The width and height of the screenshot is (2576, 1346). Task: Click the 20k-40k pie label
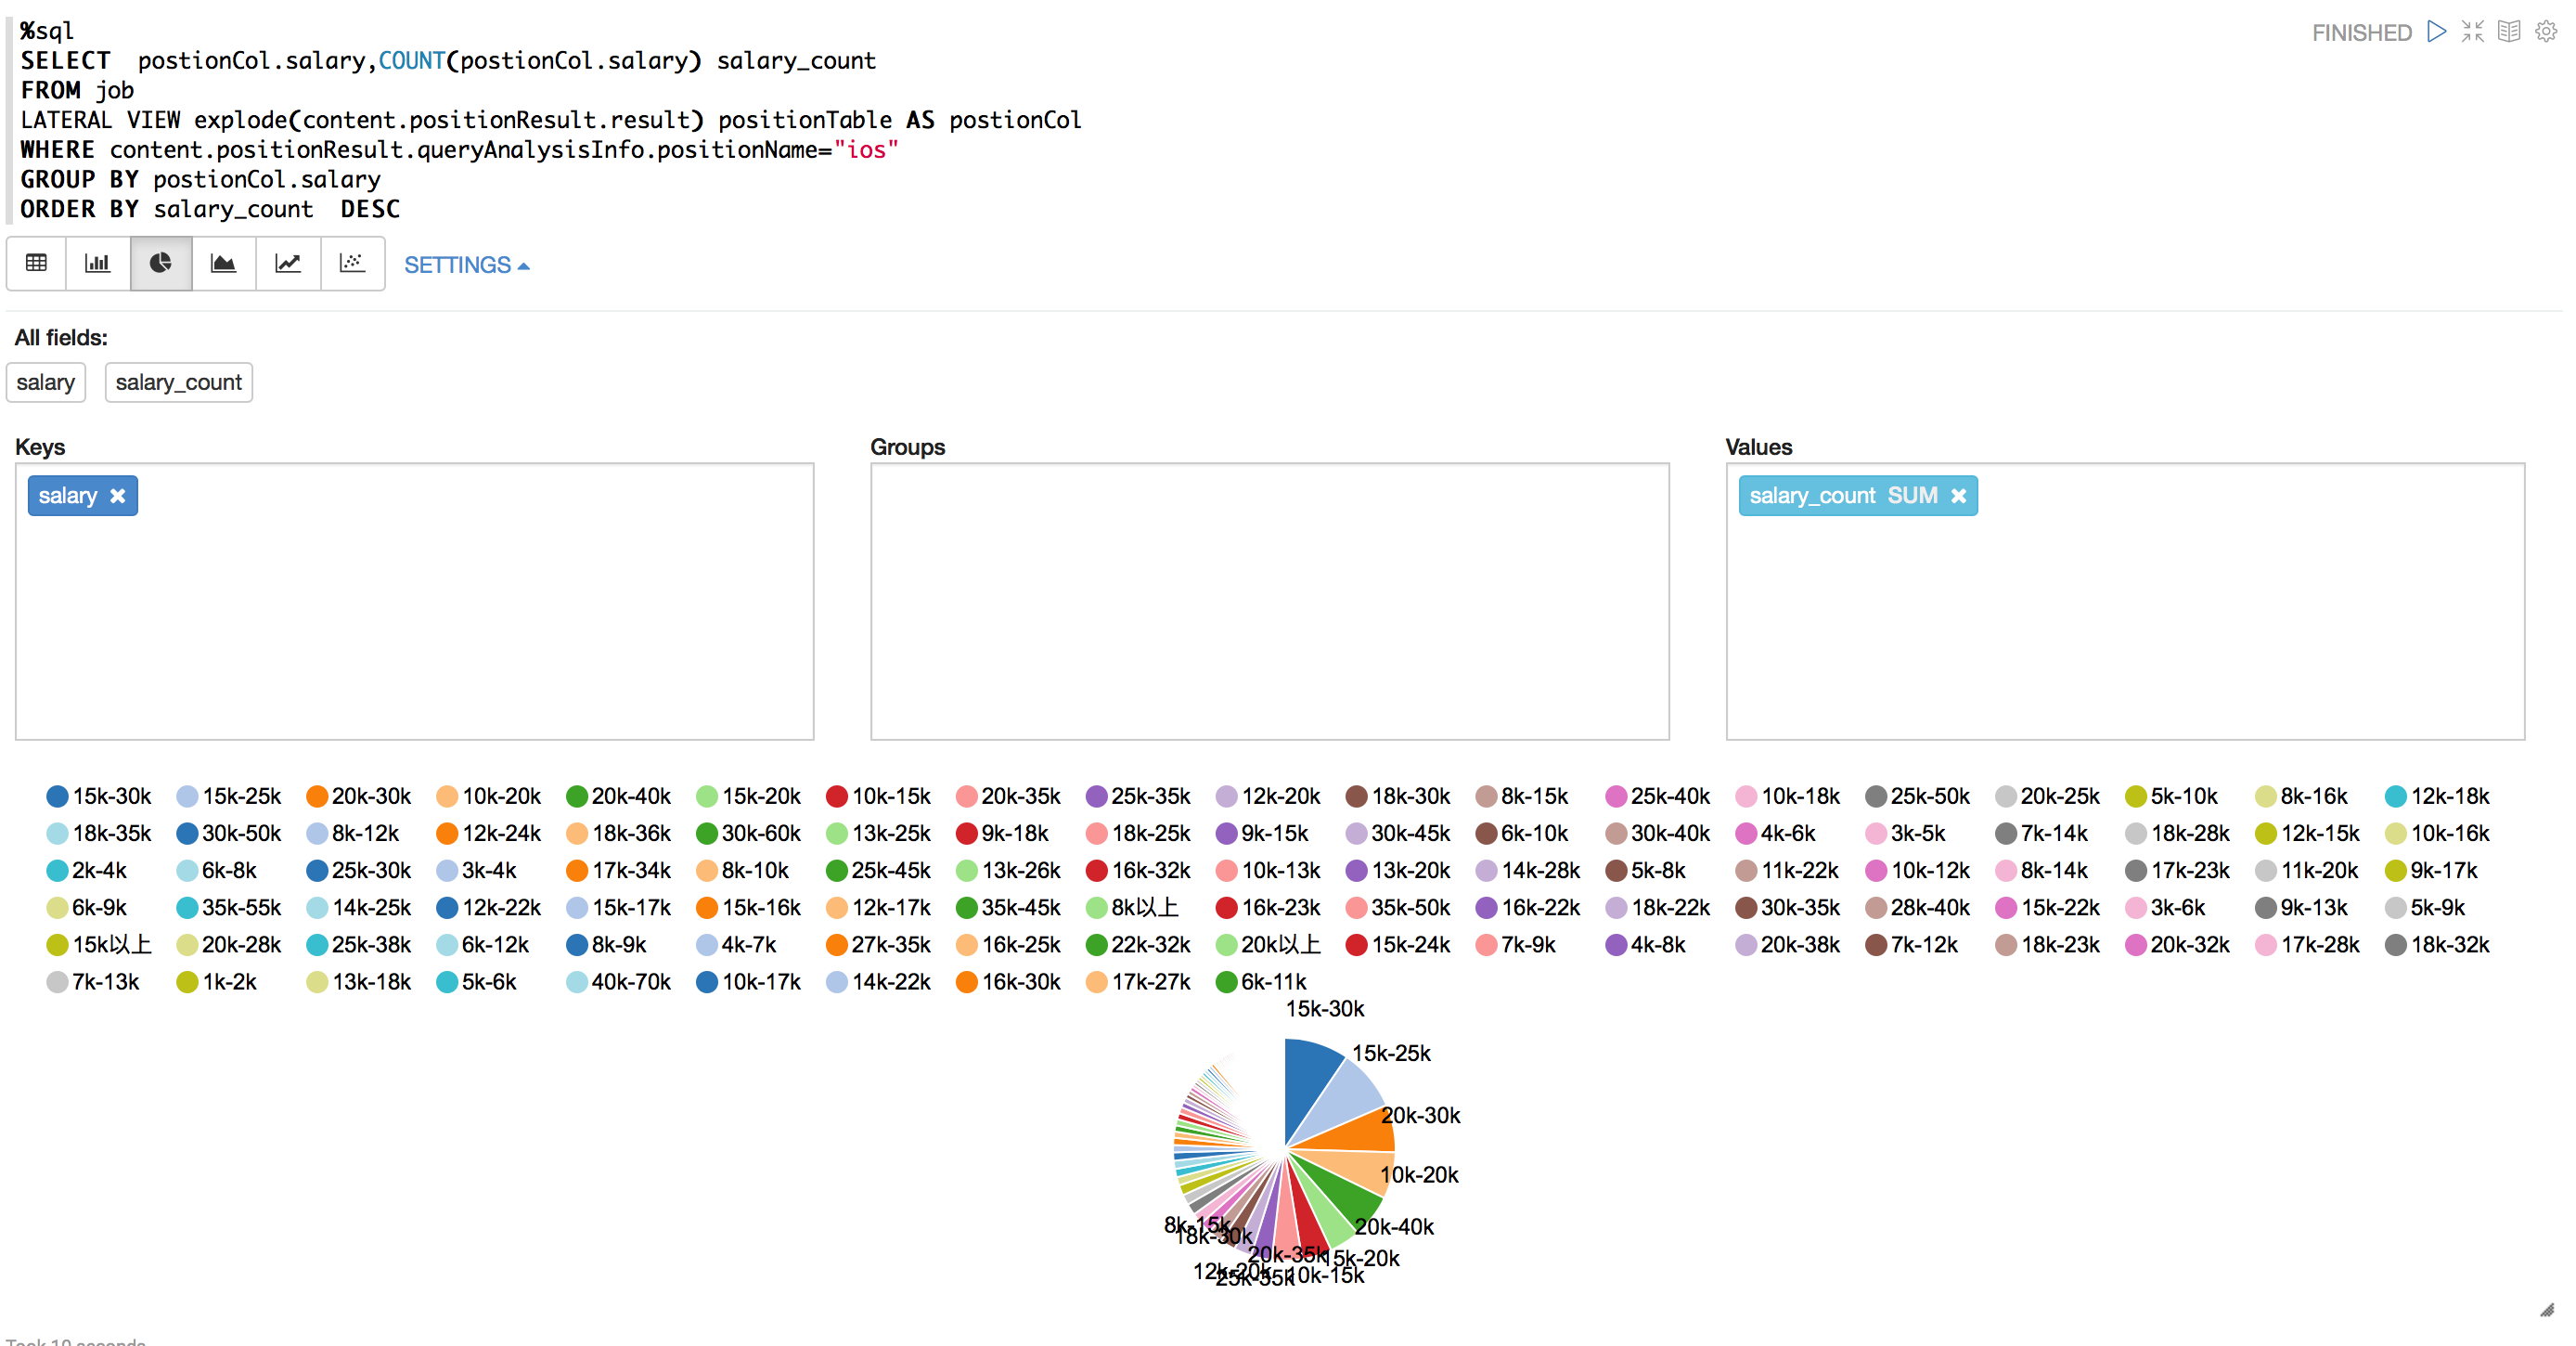coord(1394,1227)
